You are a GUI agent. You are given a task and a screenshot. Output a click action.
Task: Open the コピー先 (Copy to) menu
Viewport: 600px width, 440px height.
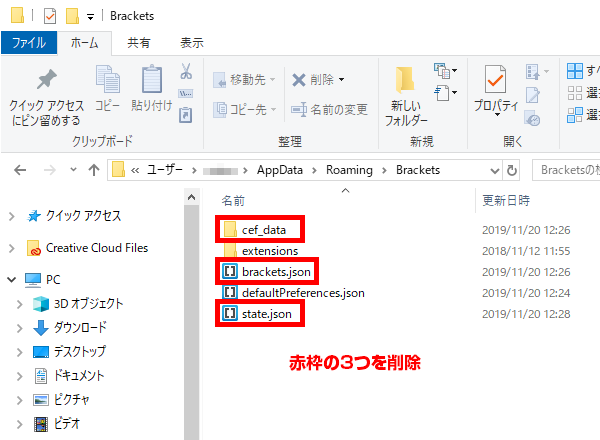click(x=245, y=110)
